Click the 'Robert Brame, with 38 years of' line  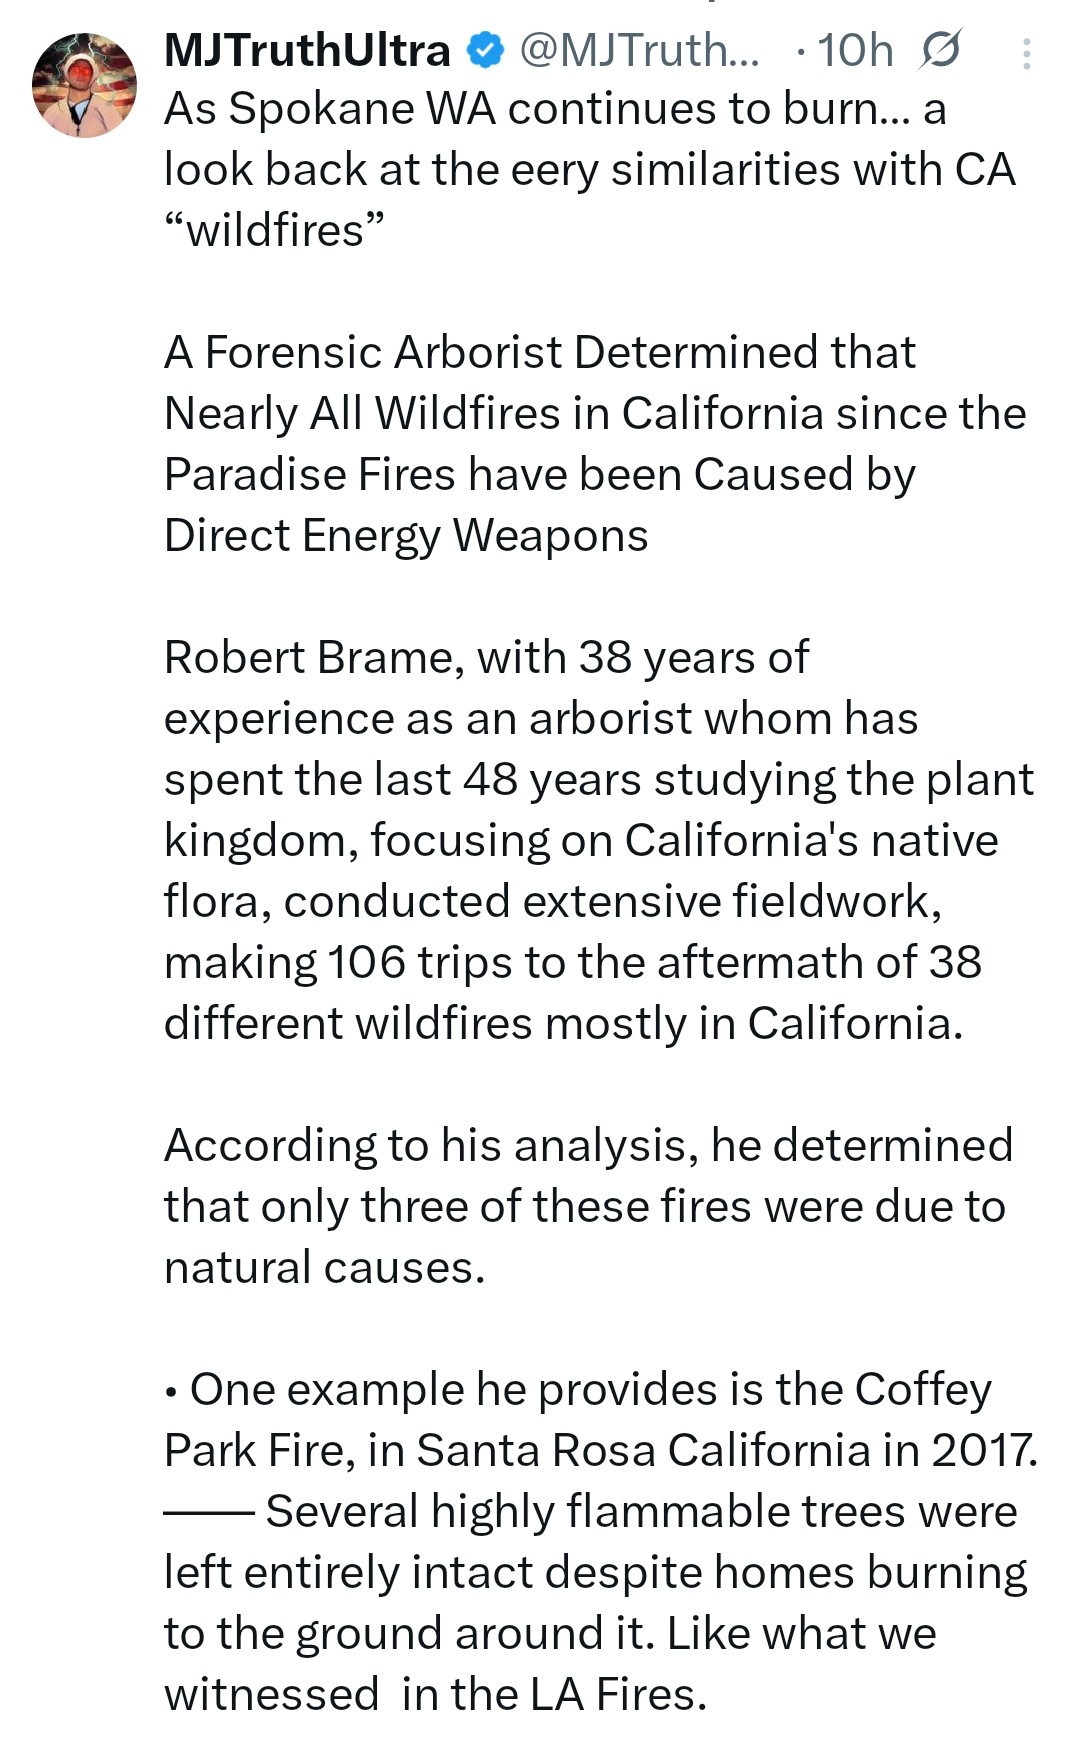tap(487, 658)
